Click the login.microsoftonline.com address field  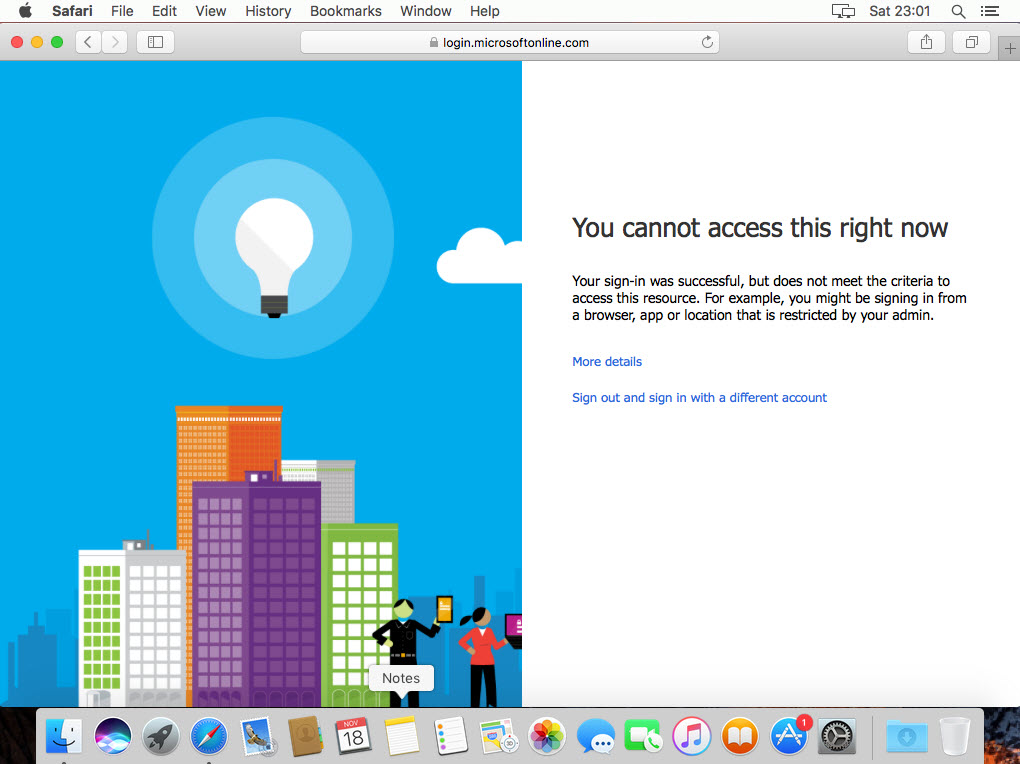point(509,42)
